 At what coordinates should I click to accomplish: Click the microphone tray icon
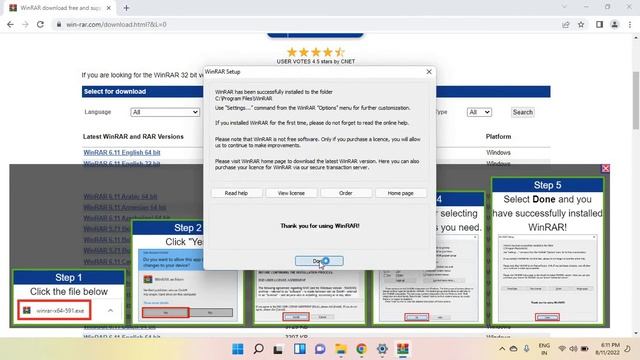[527, 349]
